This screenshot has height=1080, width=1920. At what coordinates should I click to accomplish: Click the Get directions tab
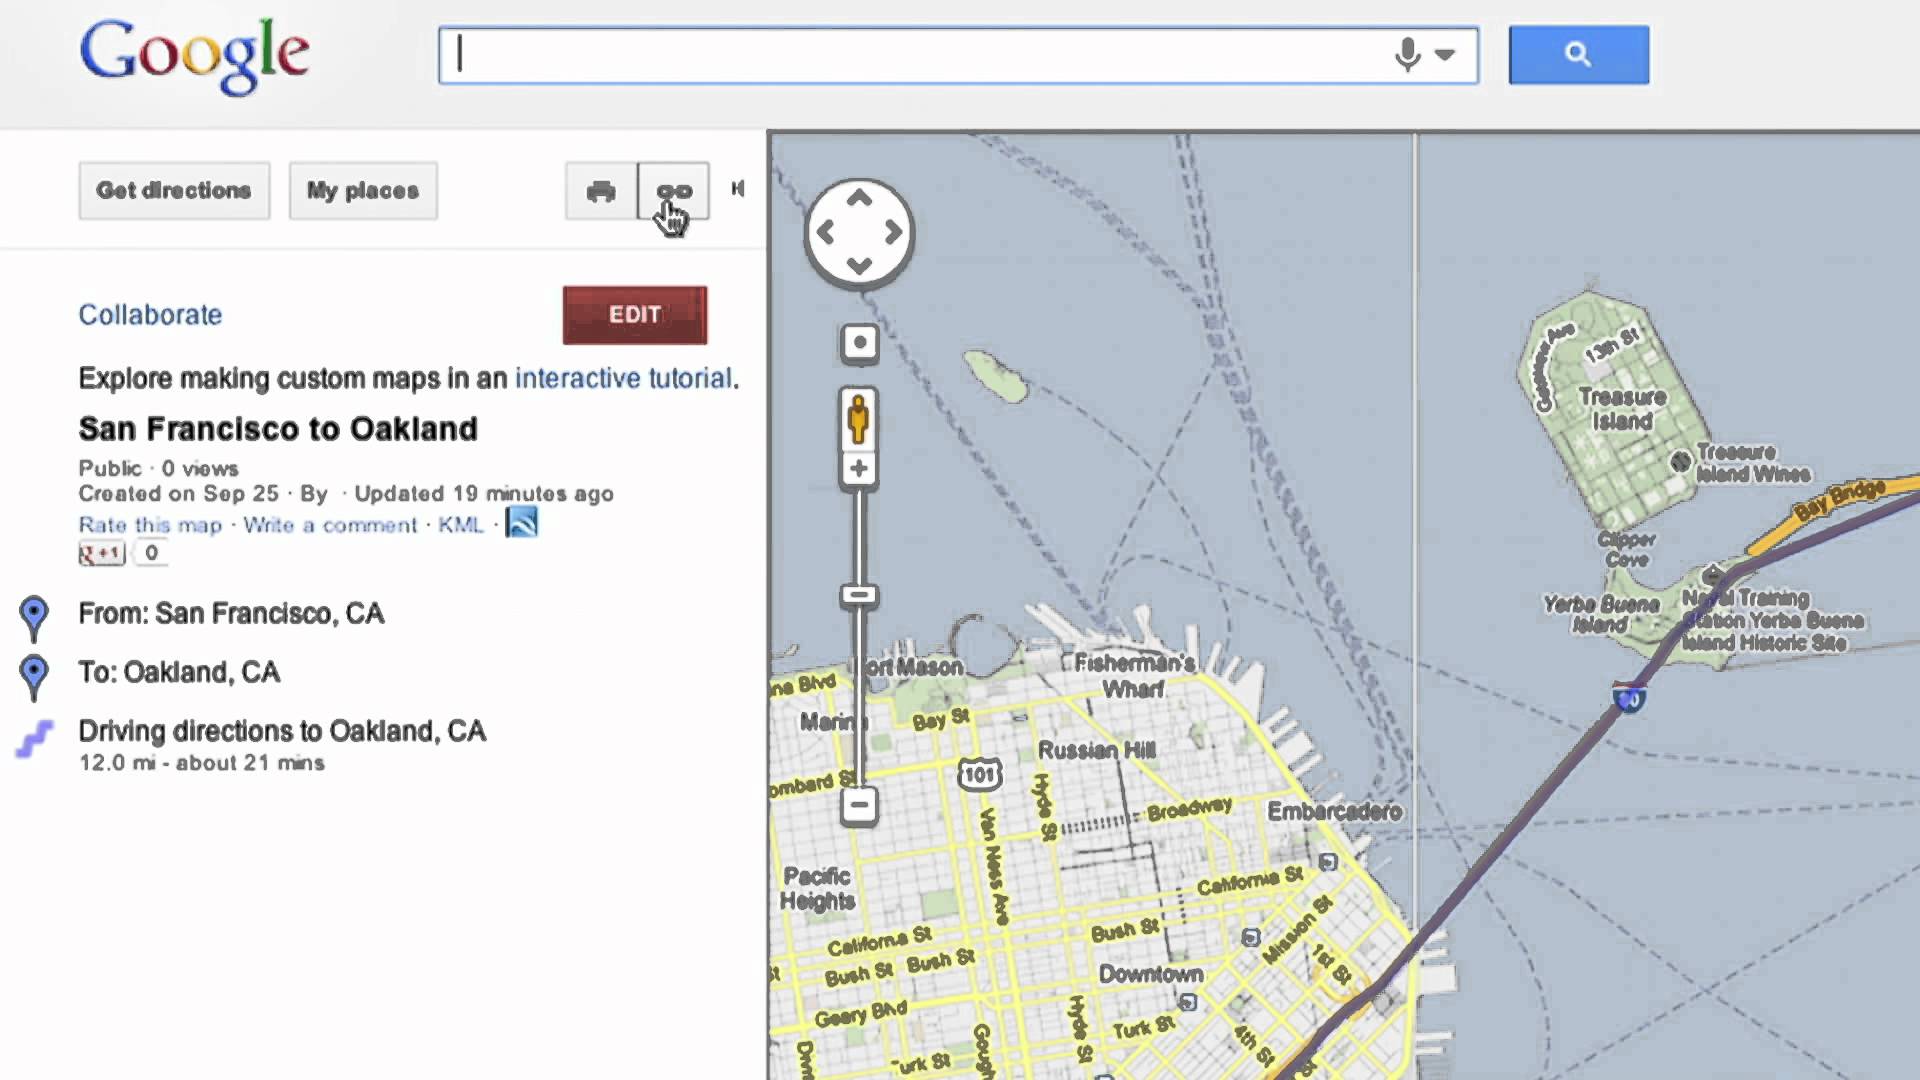(x=173, y=190)
